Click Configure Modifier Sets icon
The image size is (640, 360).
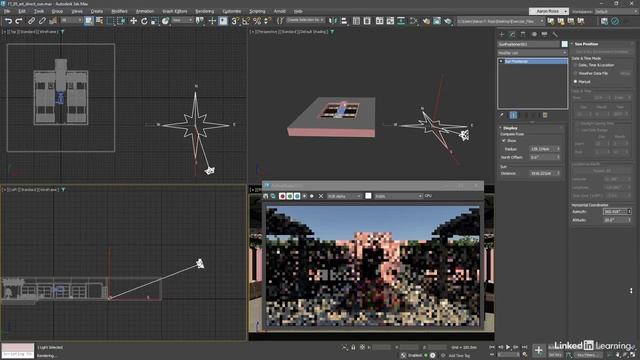click(x=545, y=116)
